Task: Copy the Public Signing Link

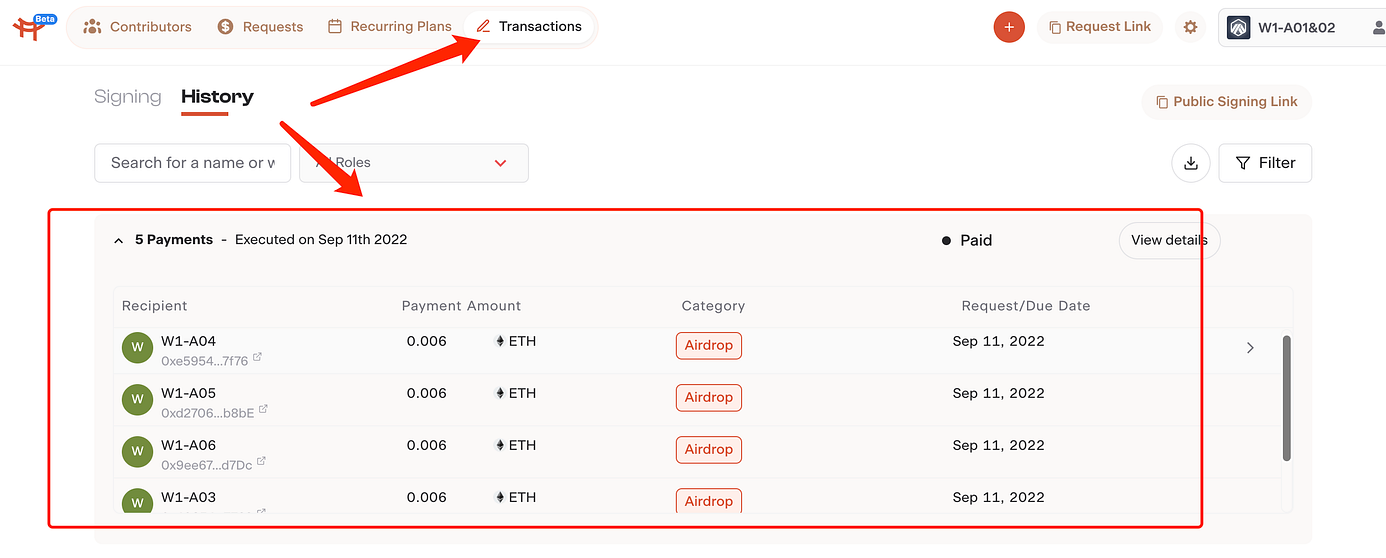Action: (1227, 102)
